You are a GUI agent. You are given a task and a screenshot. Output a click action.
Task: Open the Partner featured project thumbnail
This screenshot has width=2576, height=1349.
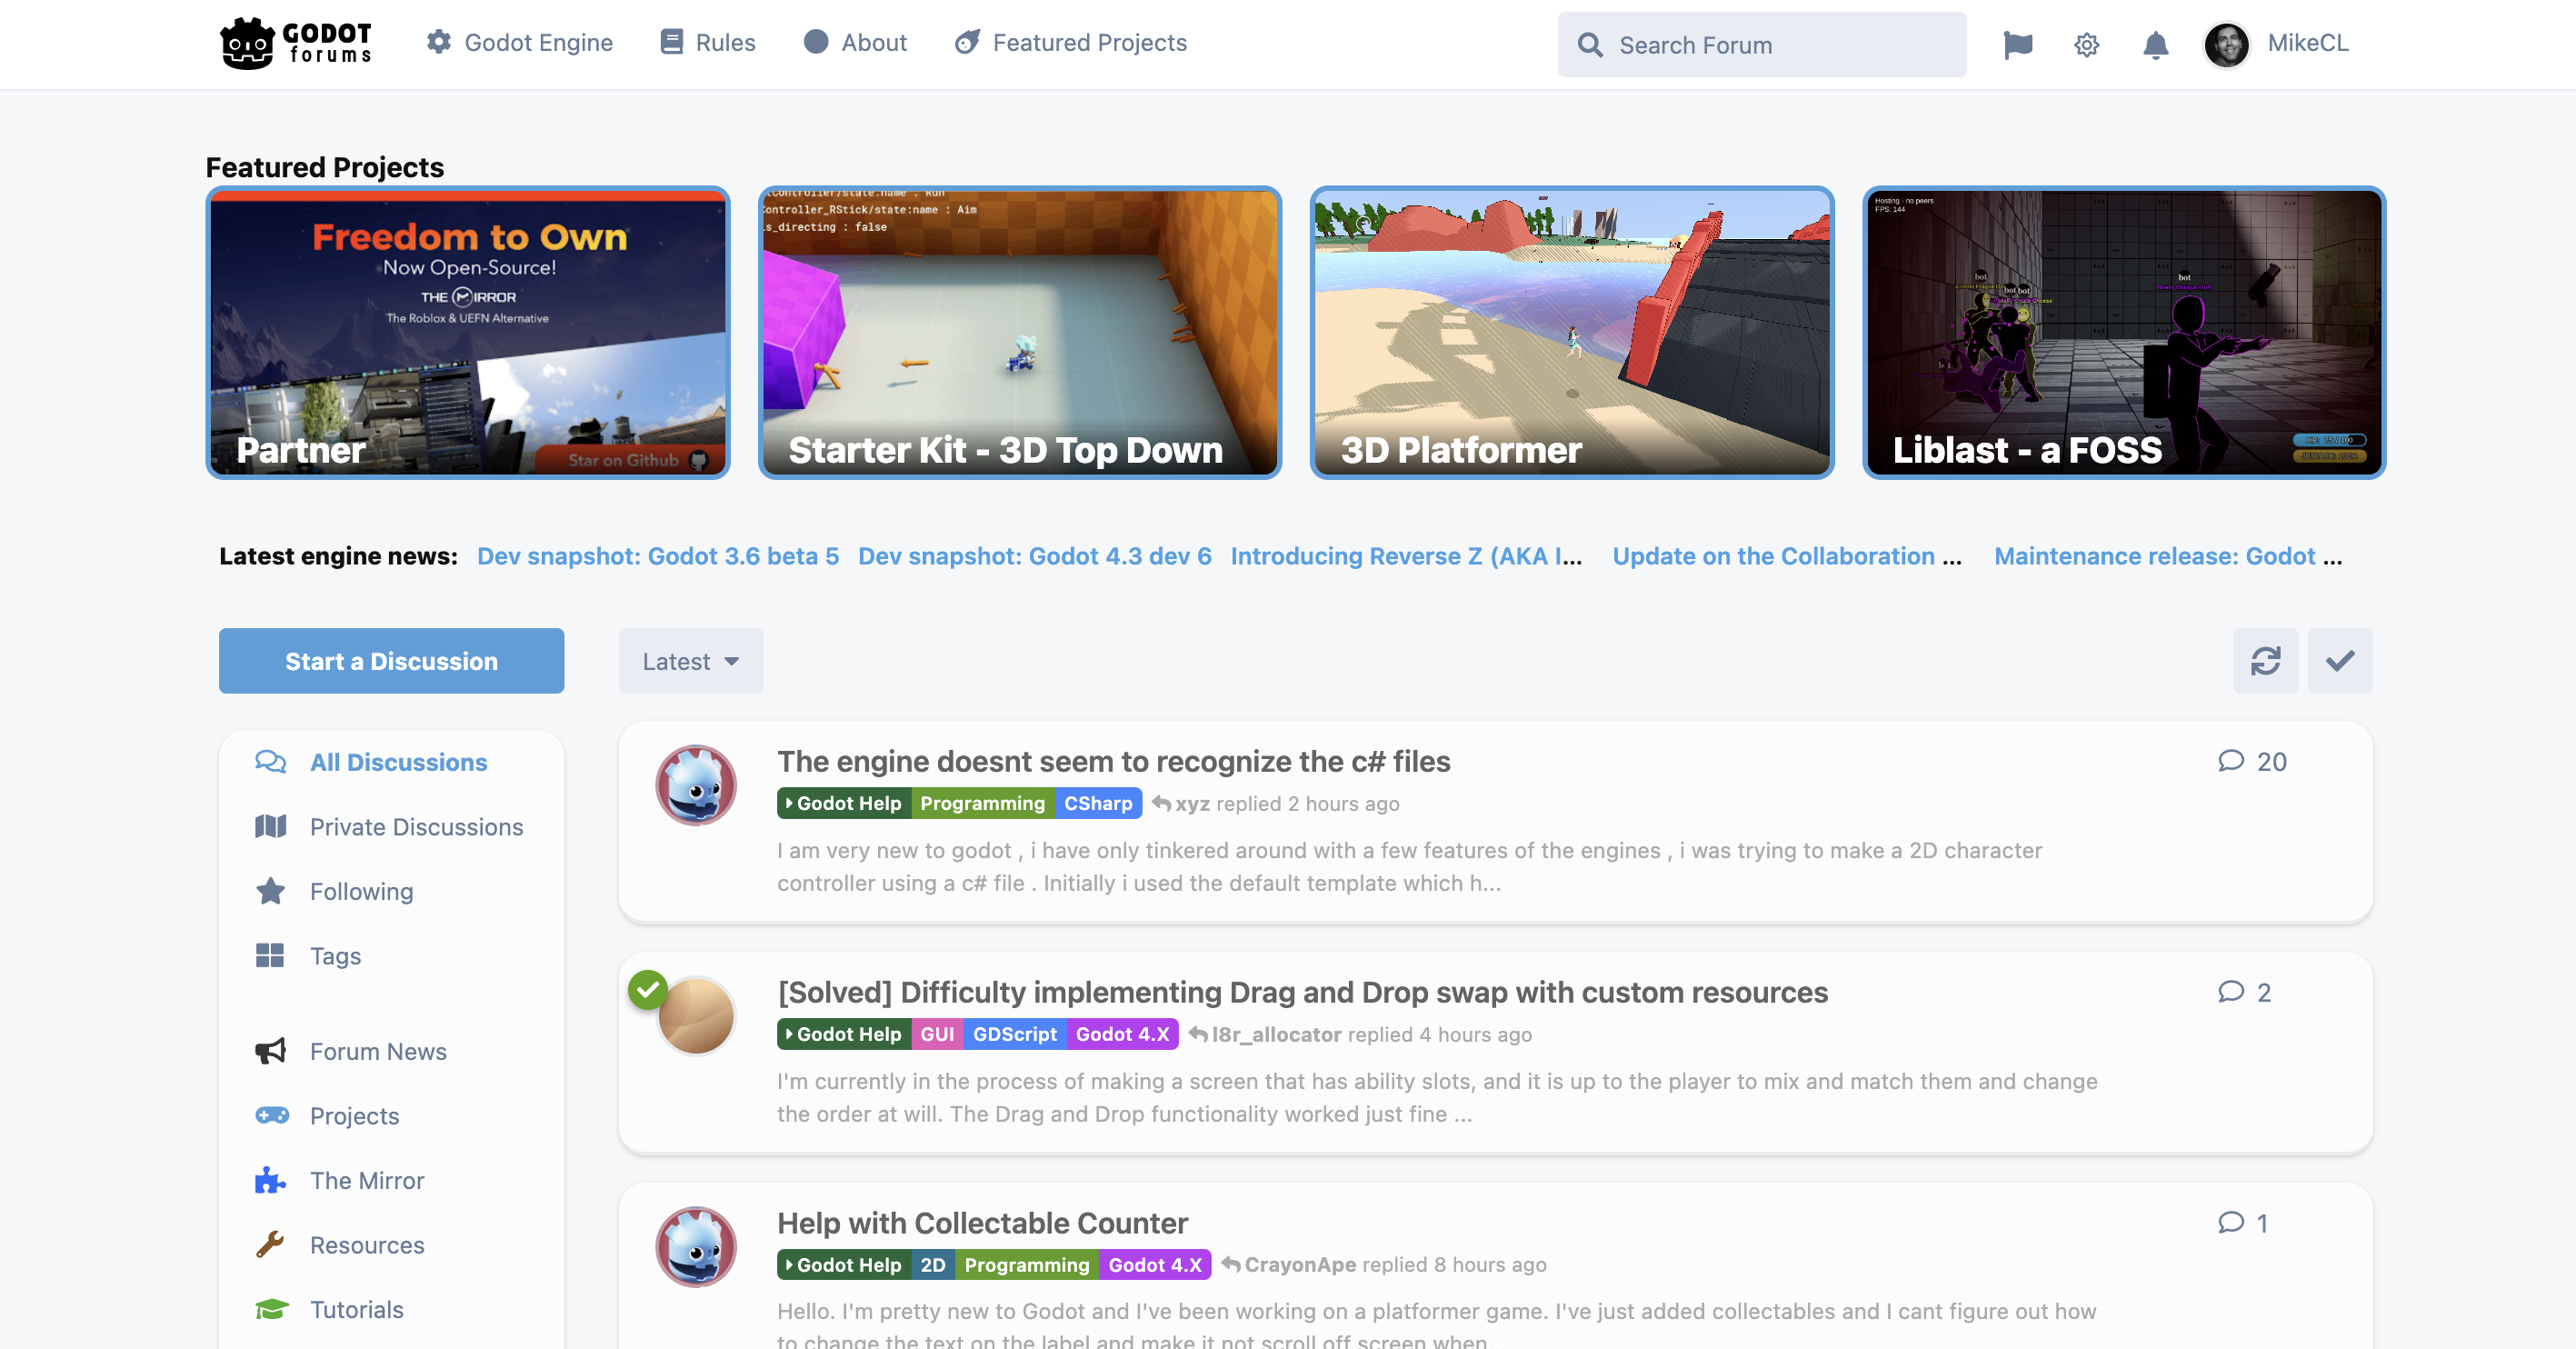tap(468, 333)
